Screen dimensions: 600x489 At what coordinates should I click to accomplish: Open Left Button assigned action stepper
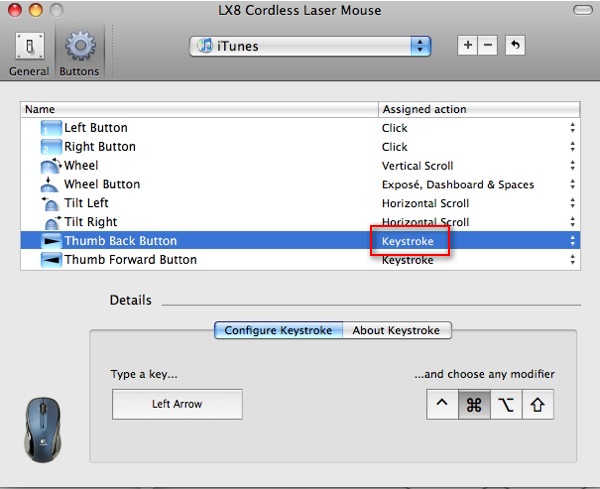[x=572, y=128]
